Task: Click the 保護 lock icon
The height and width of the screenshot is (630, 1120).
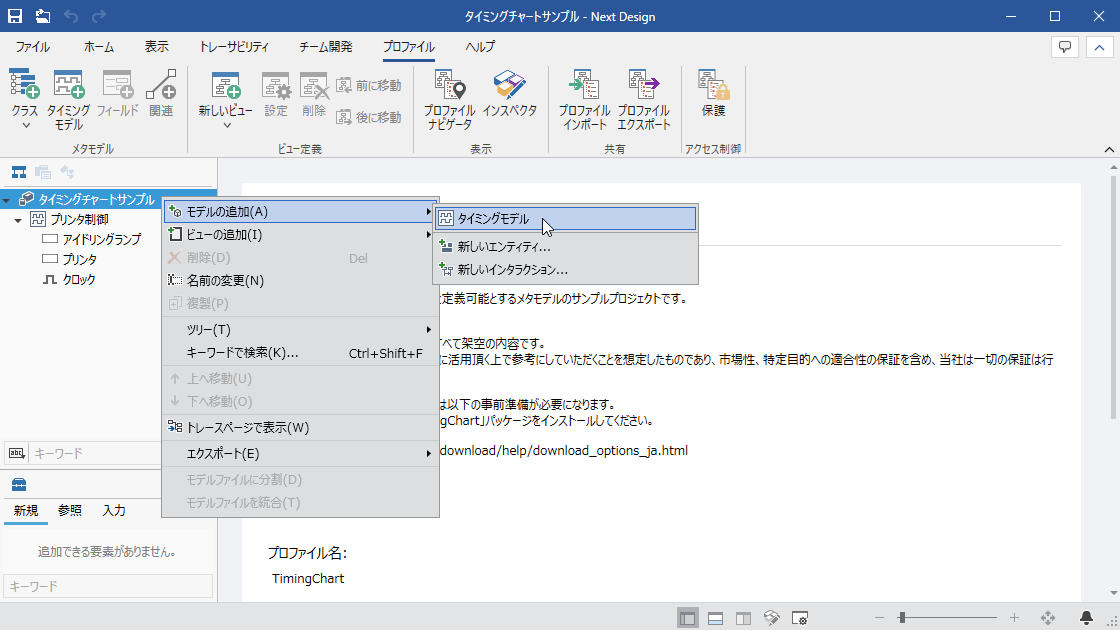Action: 713,93
